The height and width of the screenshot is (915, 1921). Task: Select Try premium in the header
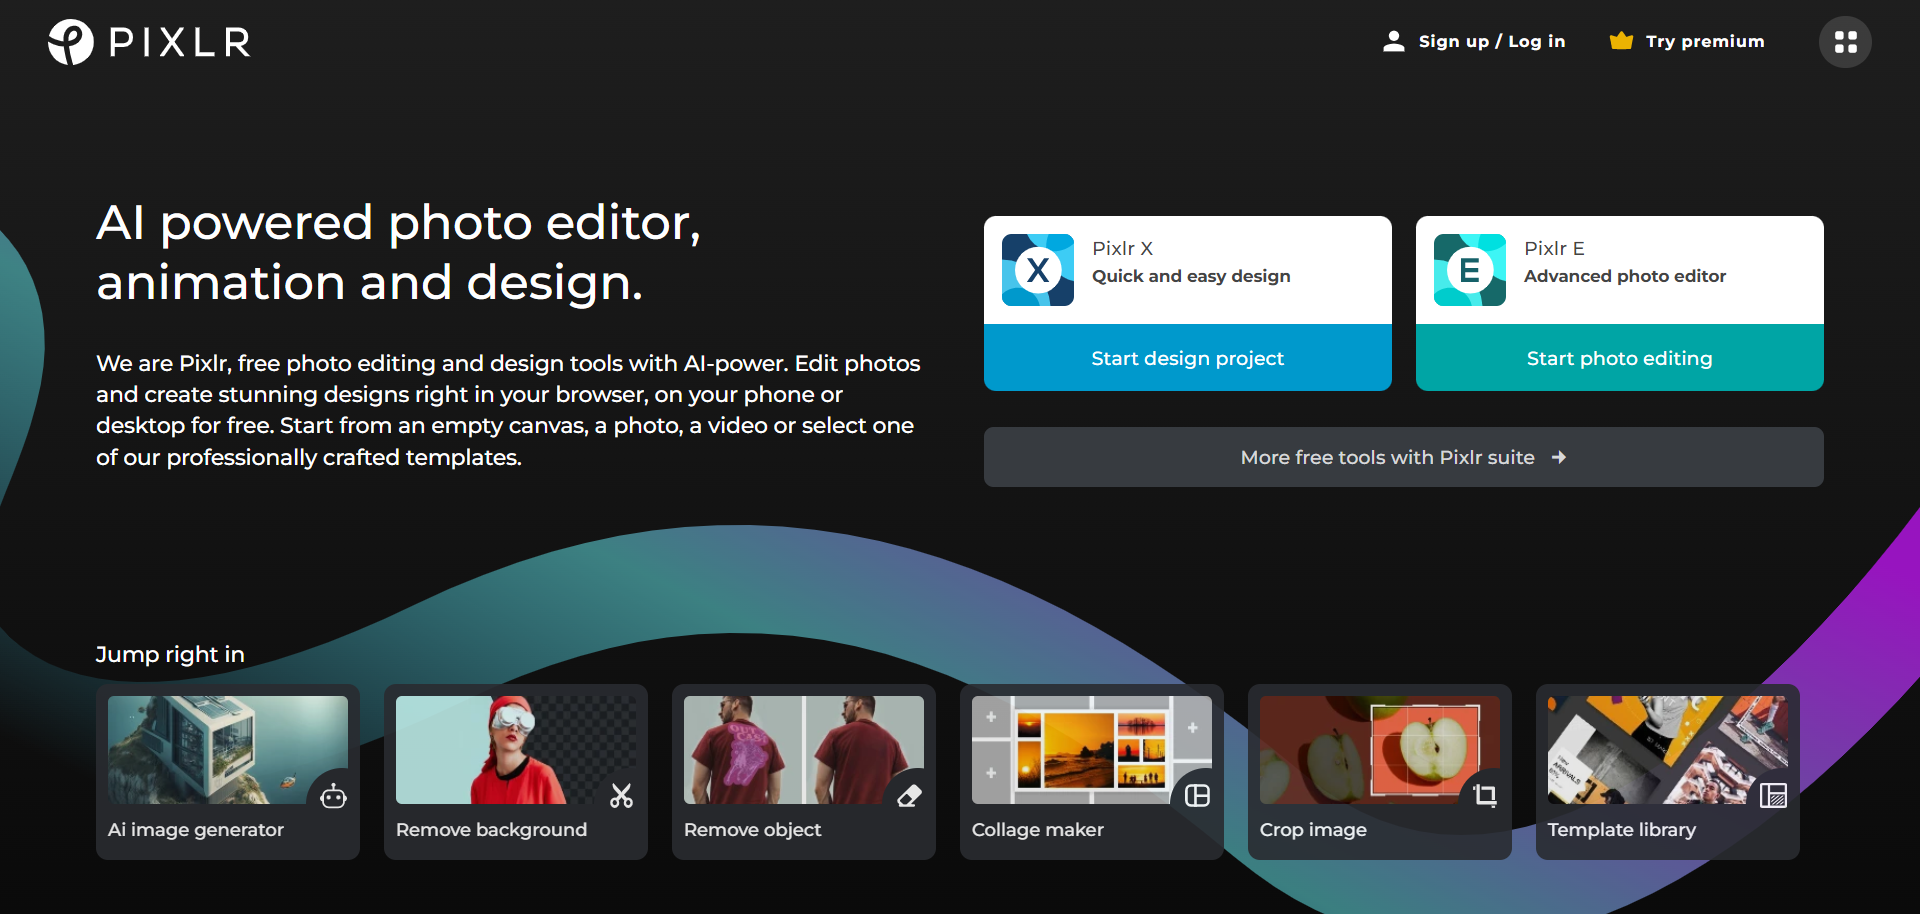pos(1705,41)
